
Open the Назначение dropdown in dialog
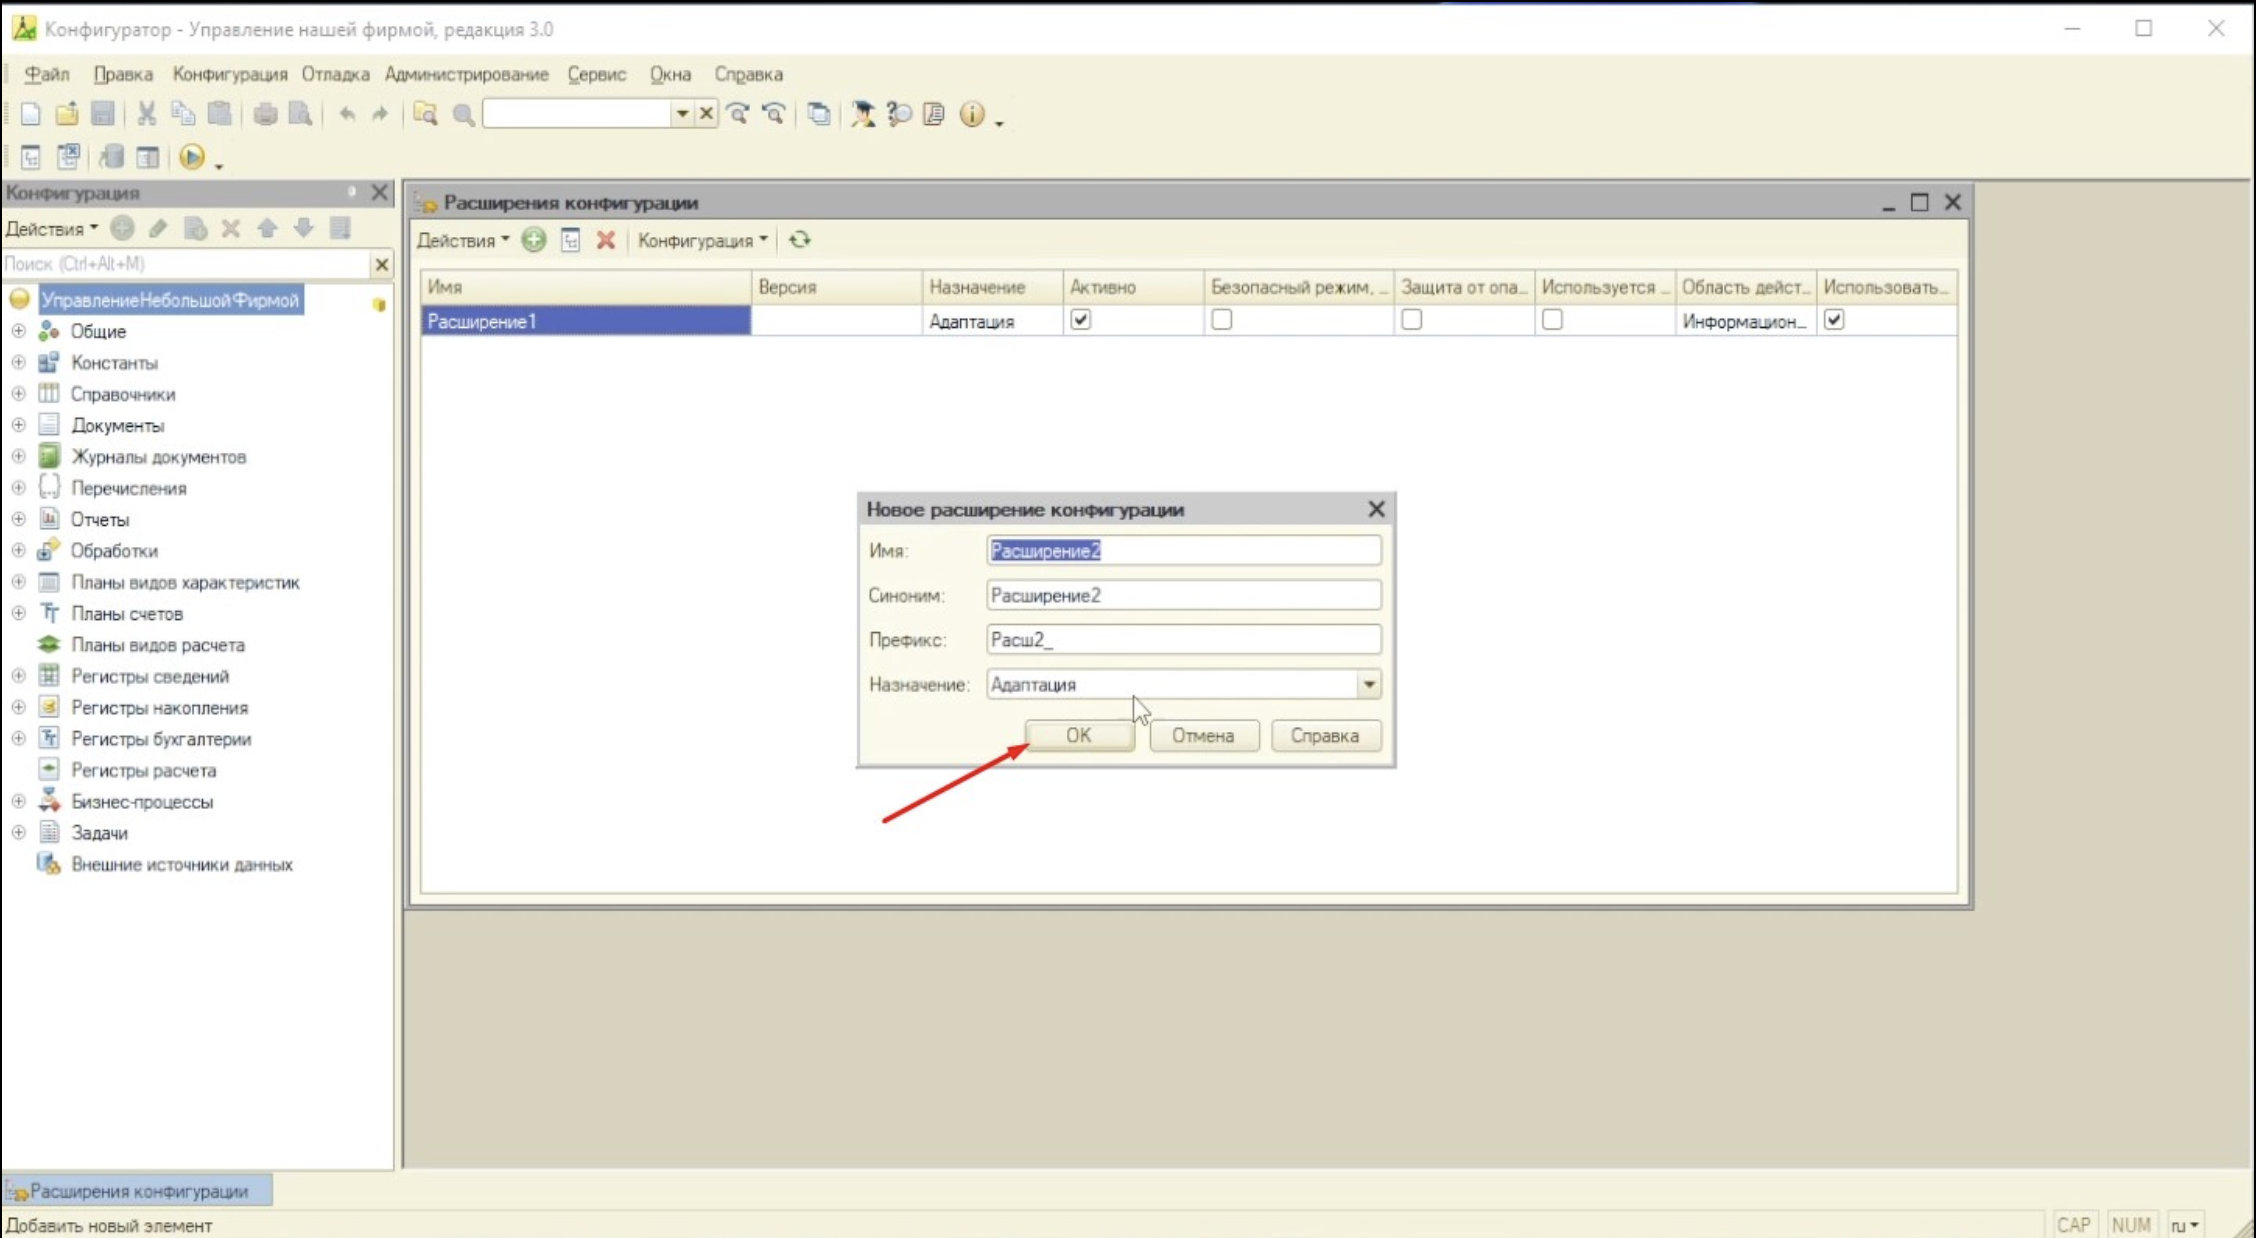[x=1368, y=684]
